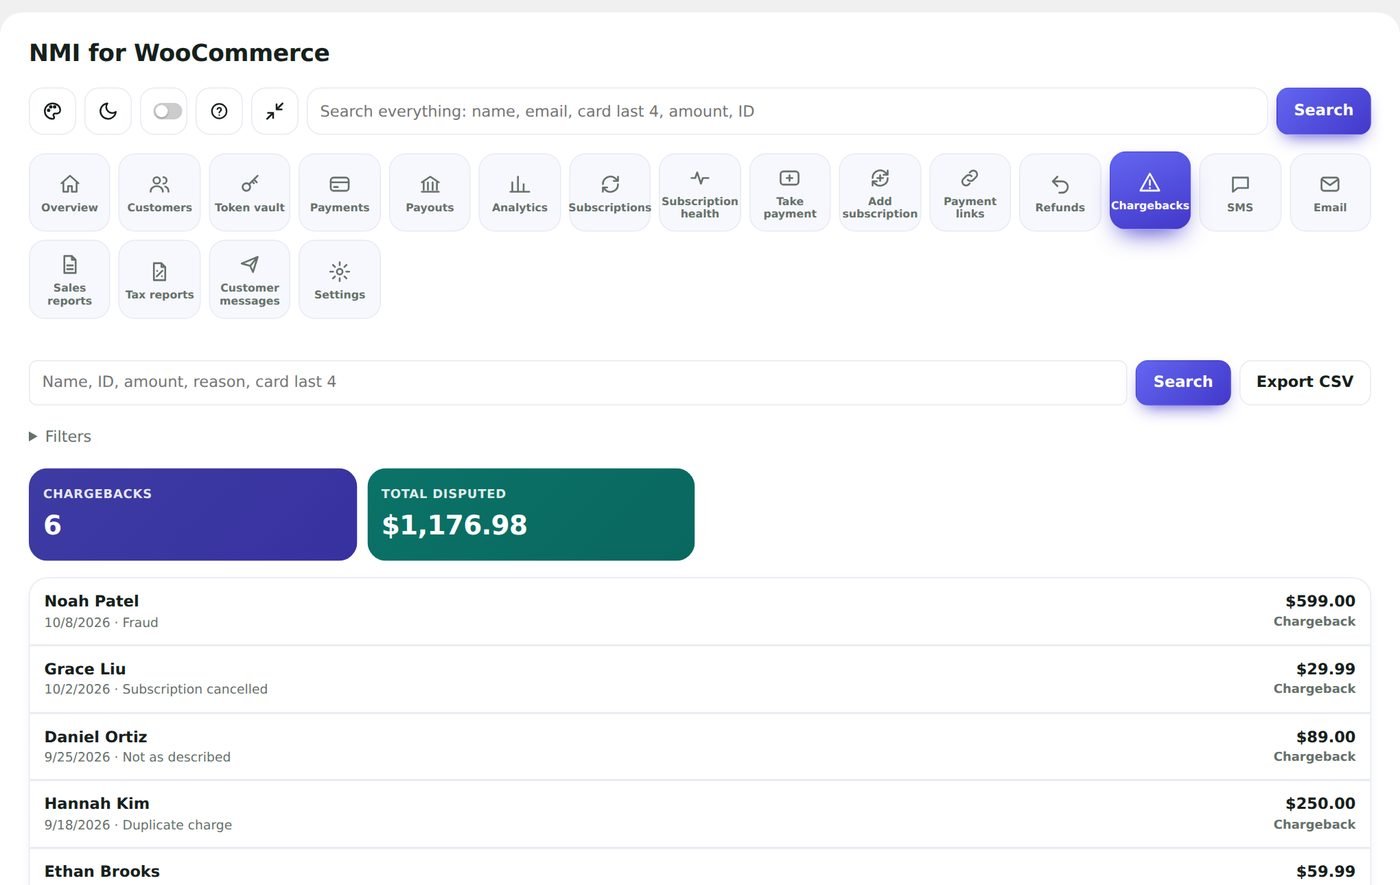Click the Chargebacks count card

(x=193, y=514)
